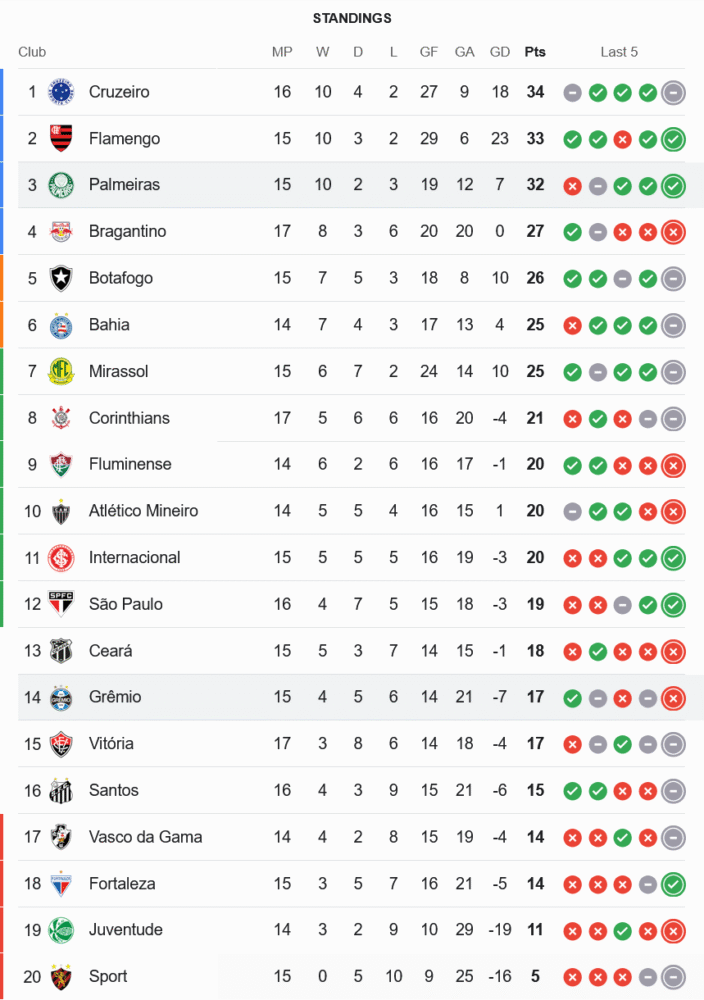
Task: Click Flamengo's most recent win indicator
Action: point(673,139)
